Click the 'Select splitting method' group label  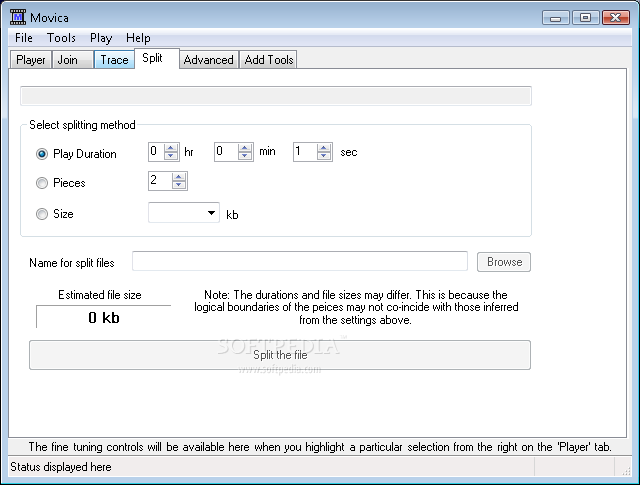click(x=82, y=125)
